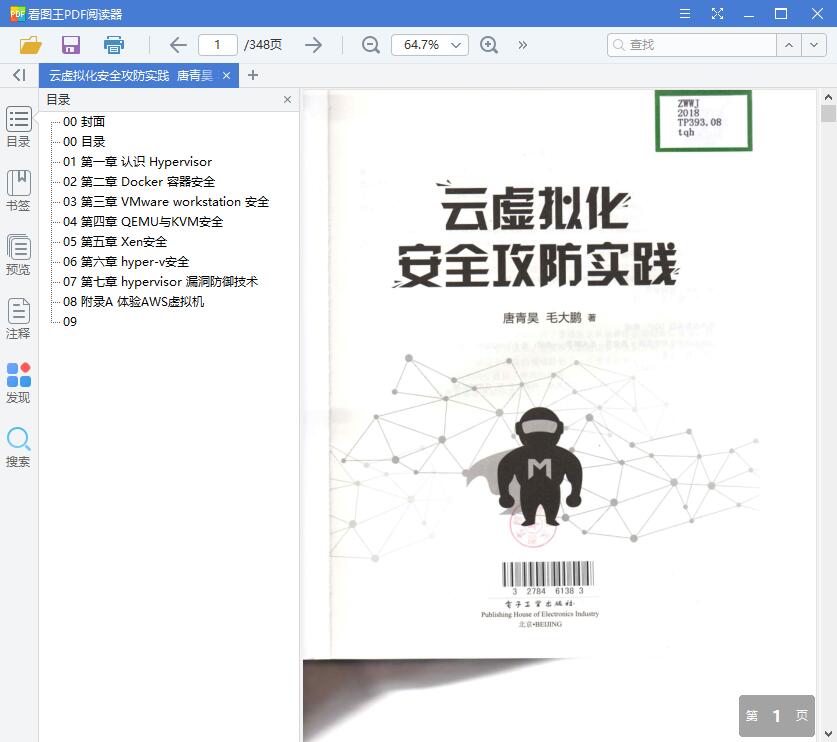This screenshot has height=742, width=837.
Task: Collapse the sidebar with the arrow toggle
Action: click(x=17, y=75)
